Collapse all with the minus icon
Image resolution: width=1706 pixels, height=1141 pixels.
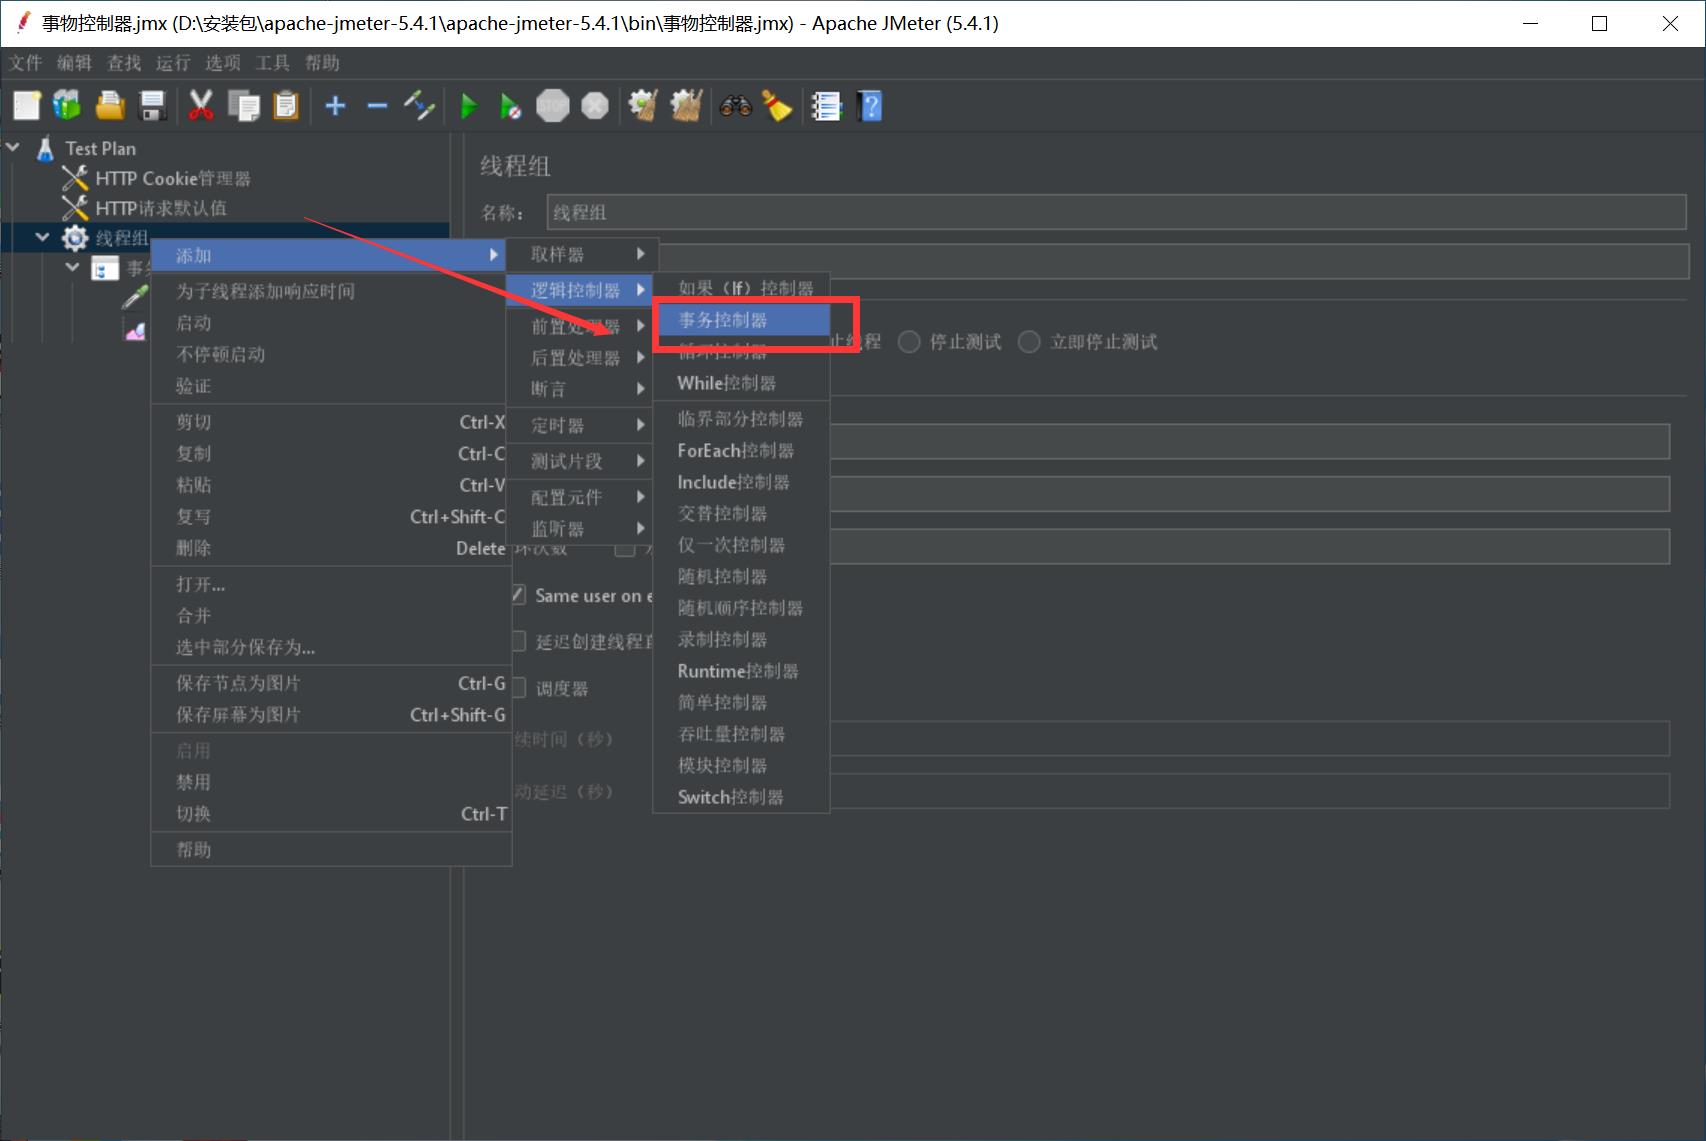pyautogui.click(x=377, y=105)
